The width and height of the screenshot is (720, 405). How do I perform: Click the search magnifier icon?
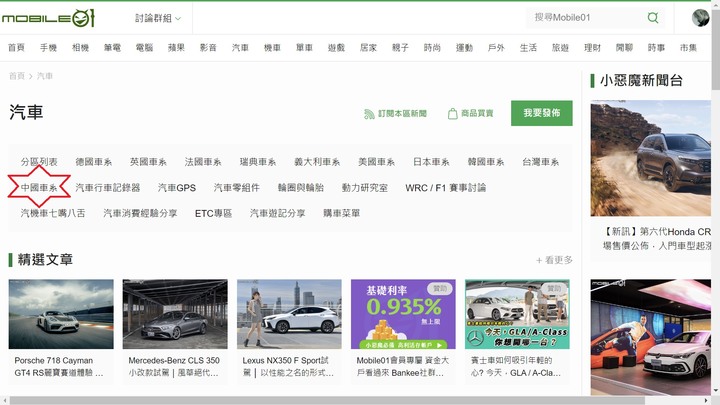pyautogui.click(x=652, y=18)
